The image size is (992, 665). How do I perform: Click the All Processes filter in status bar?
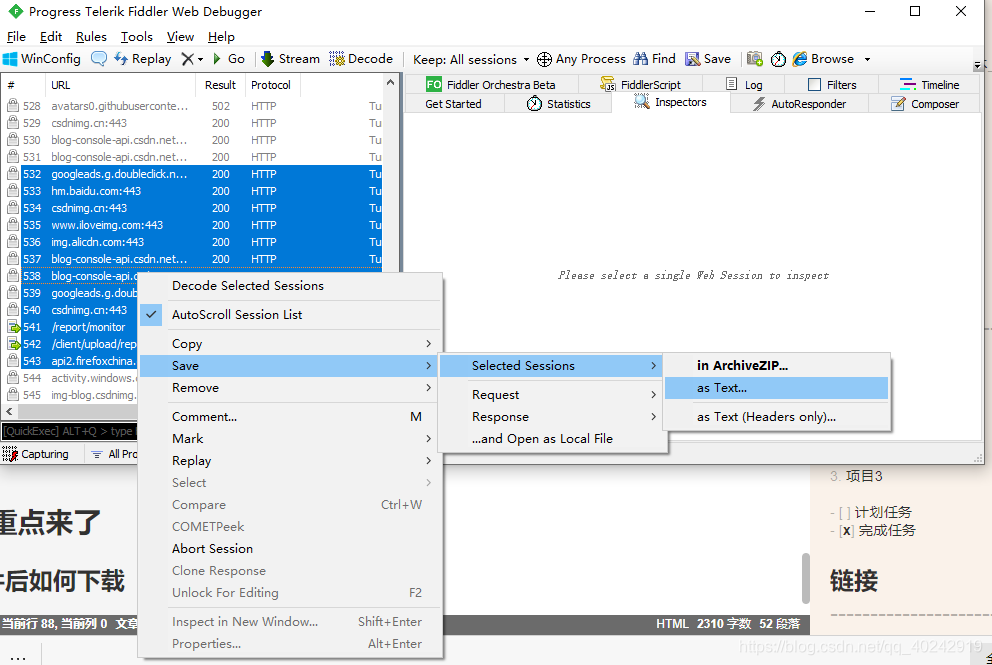coord(114,454)
